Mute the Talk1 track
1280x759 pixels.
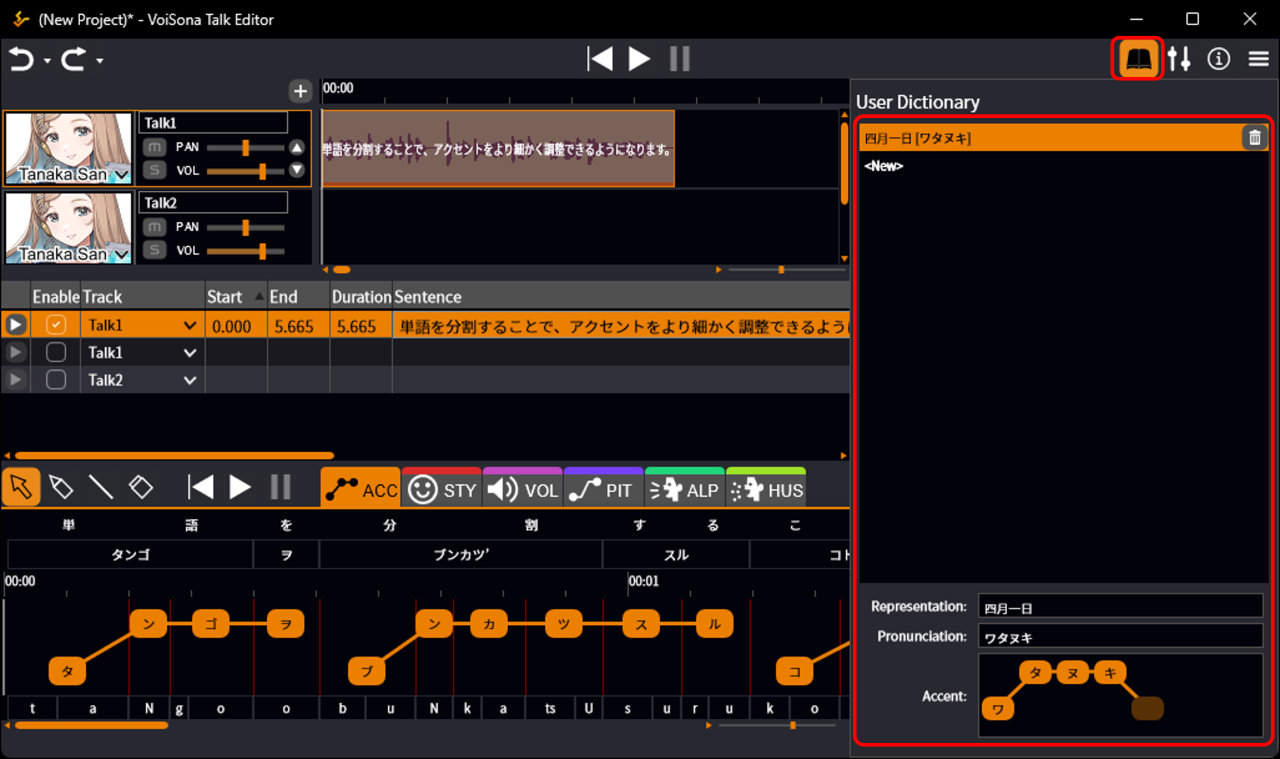(x=154, y=147)
